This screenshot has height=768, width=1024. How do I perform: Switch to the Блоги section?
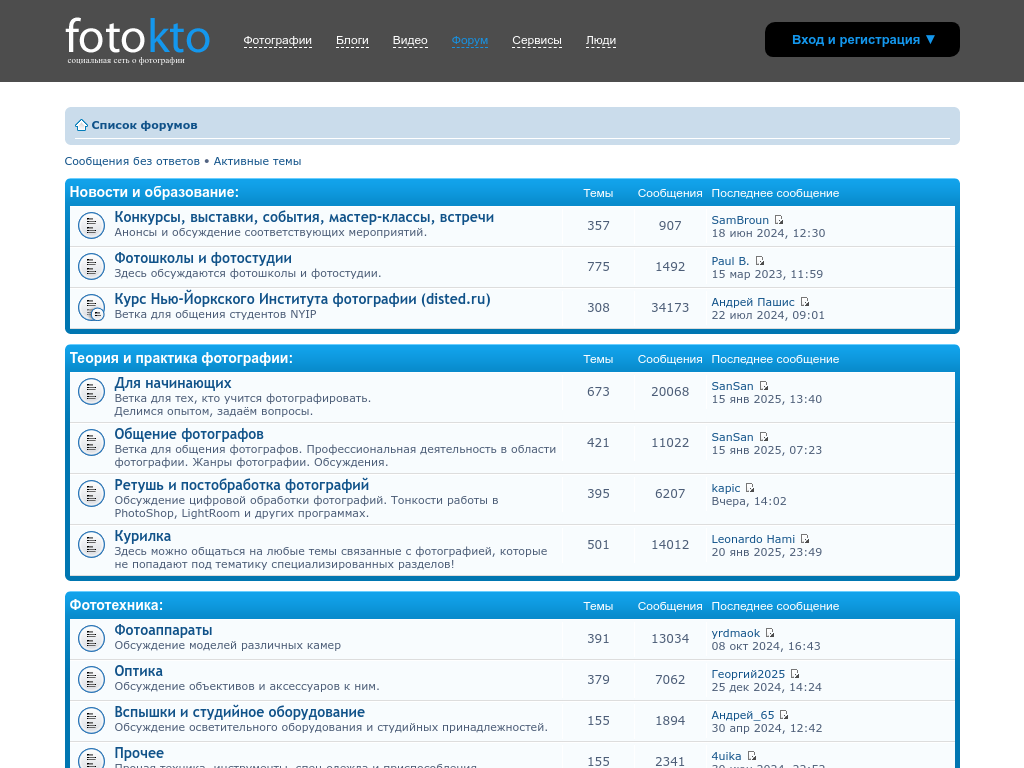coord(352,41)
